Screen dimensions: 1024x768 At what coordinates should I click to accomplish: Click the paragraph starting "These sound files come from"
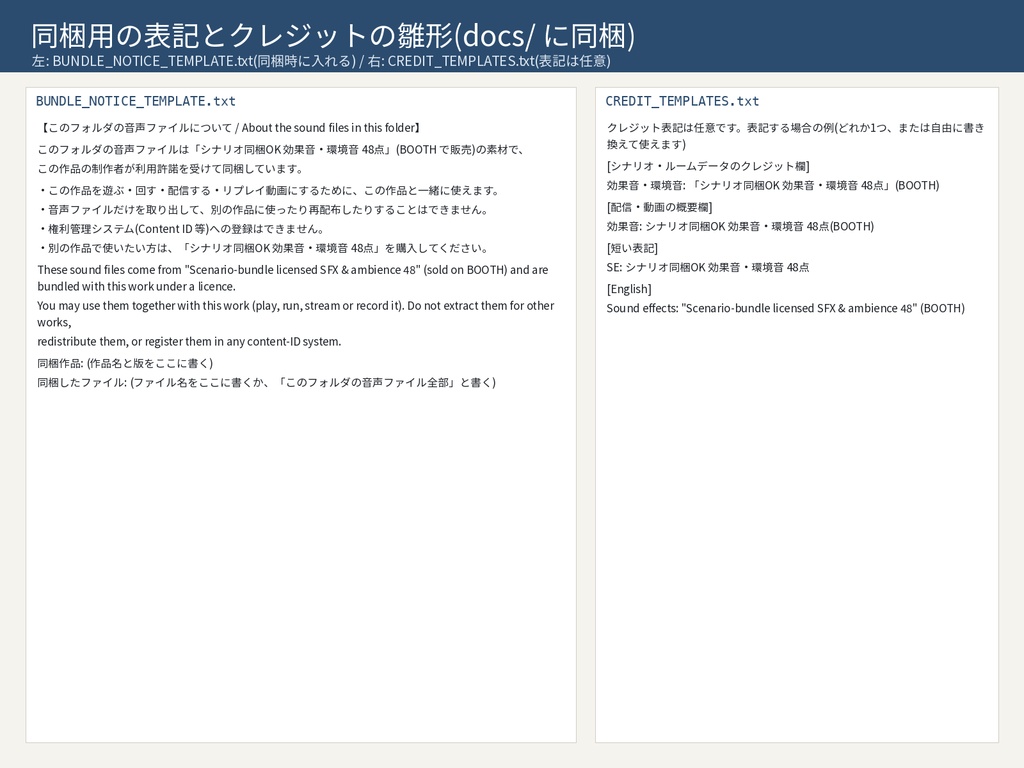click(x=293, y=278)
